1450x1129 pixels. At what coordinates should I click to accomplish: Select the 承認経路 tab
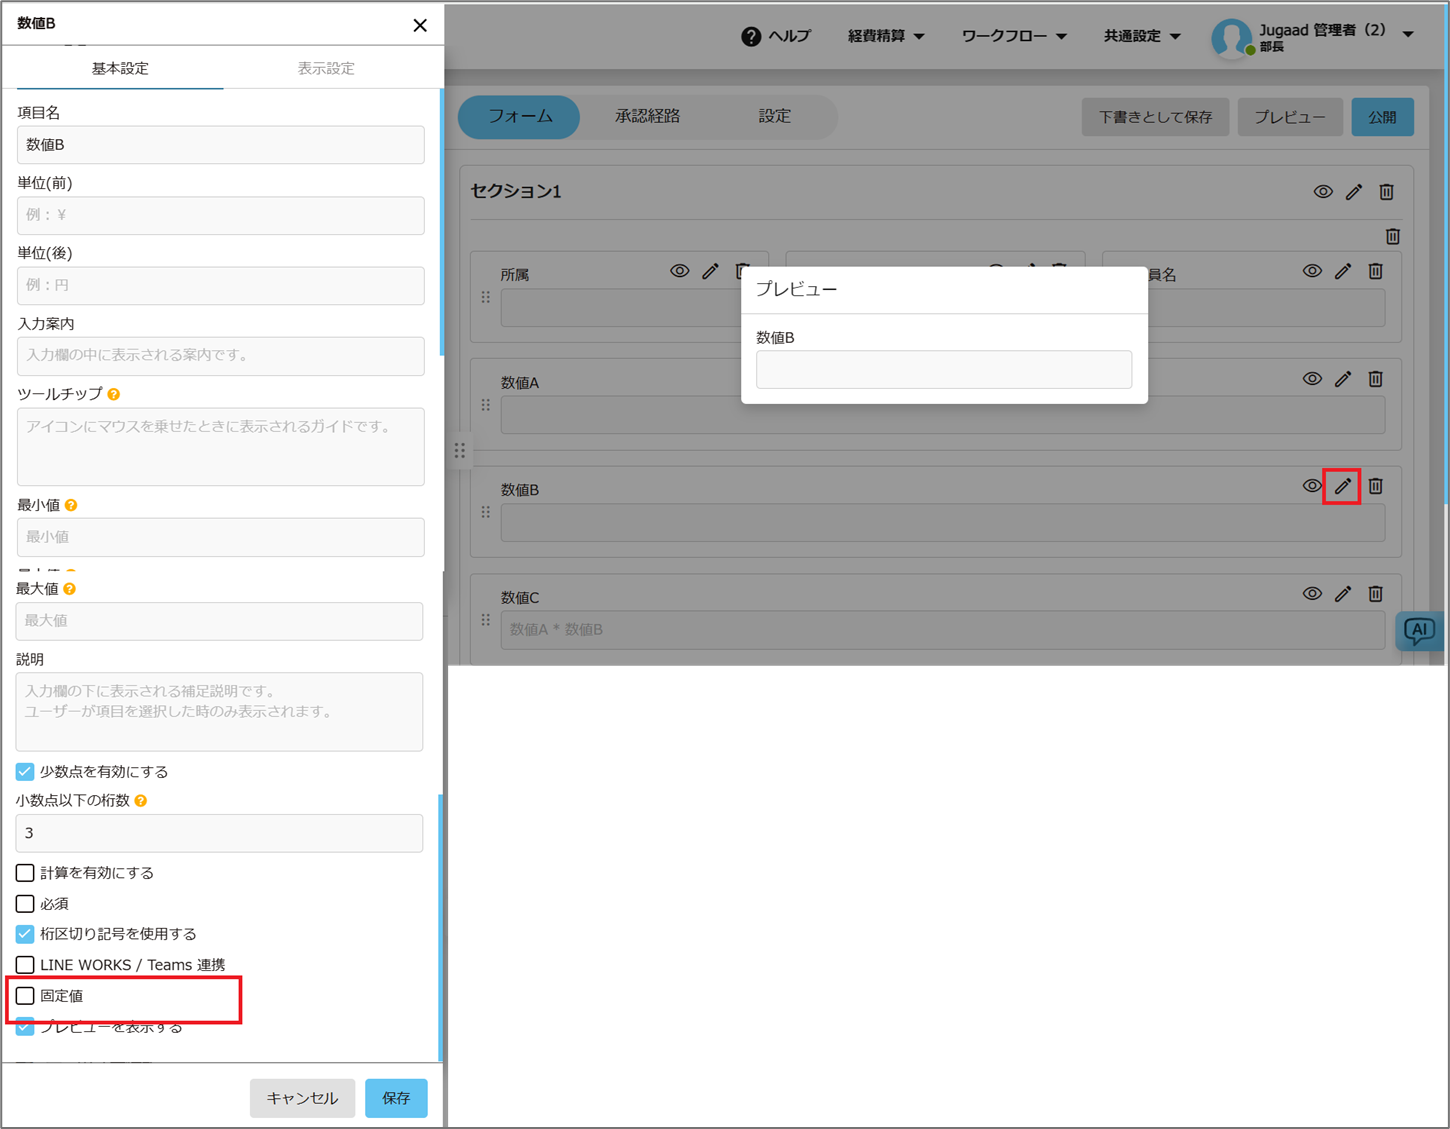647,117
